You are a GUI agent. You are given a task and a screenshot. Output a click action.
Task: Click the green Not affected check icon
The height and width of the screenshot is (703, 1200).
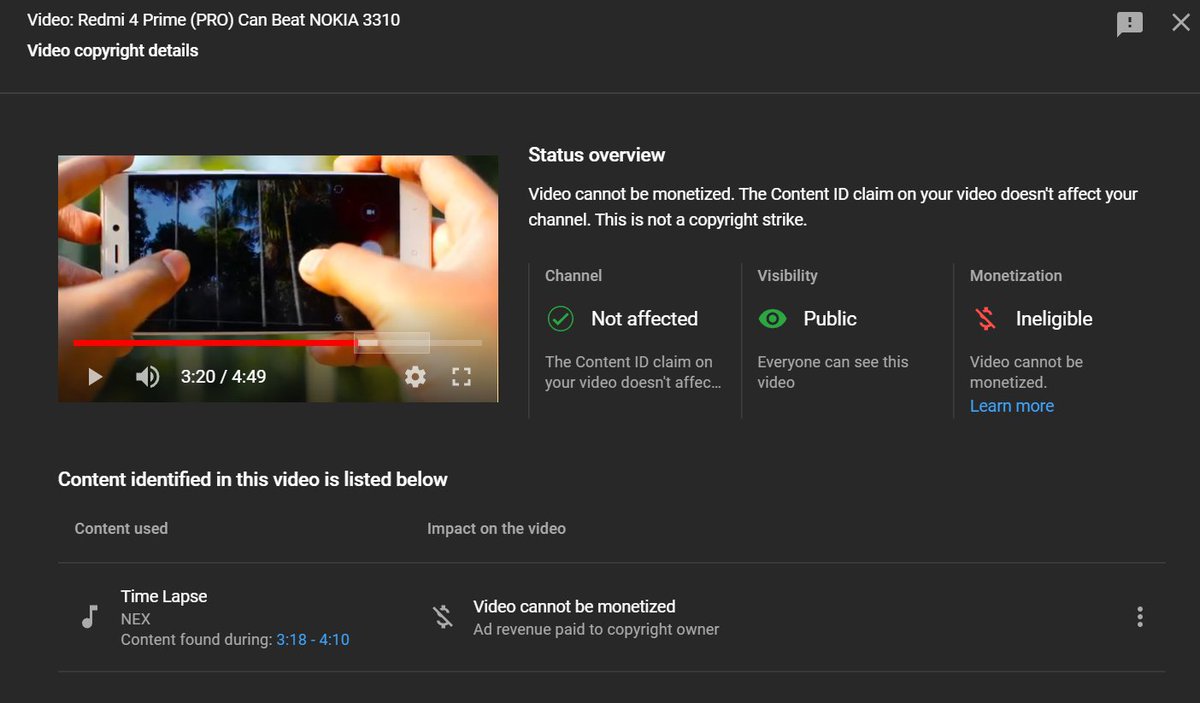pos(560,319)
